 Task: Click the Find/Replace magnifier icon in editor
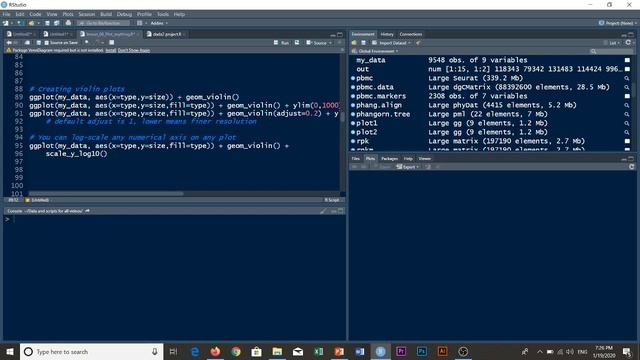pyautogui.click(x=87, y=42)
